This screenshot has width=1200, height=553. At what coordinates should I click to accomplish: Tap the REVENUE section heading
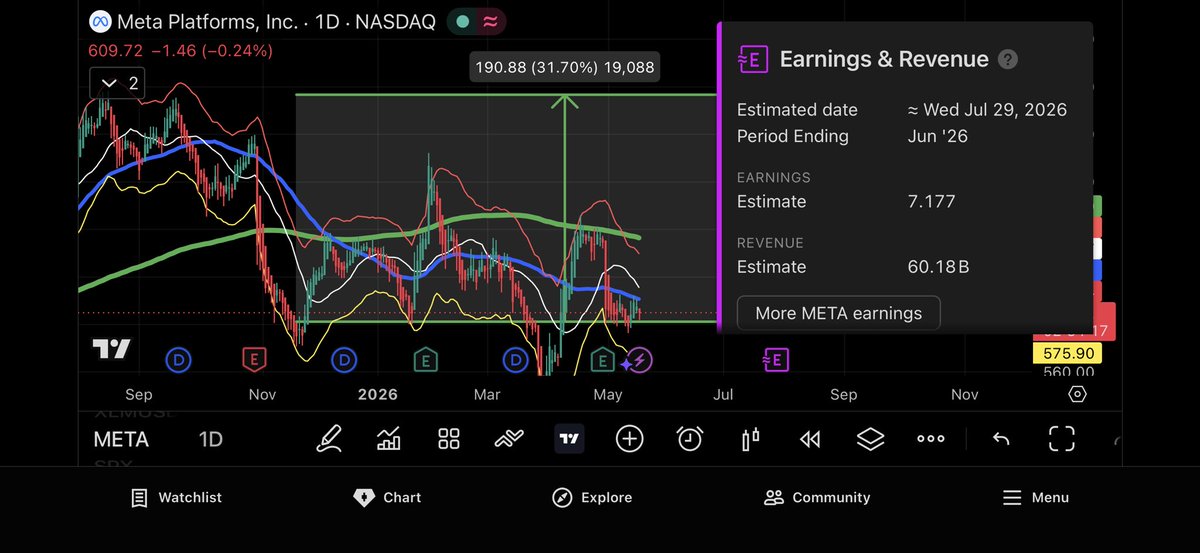[770, 243]
